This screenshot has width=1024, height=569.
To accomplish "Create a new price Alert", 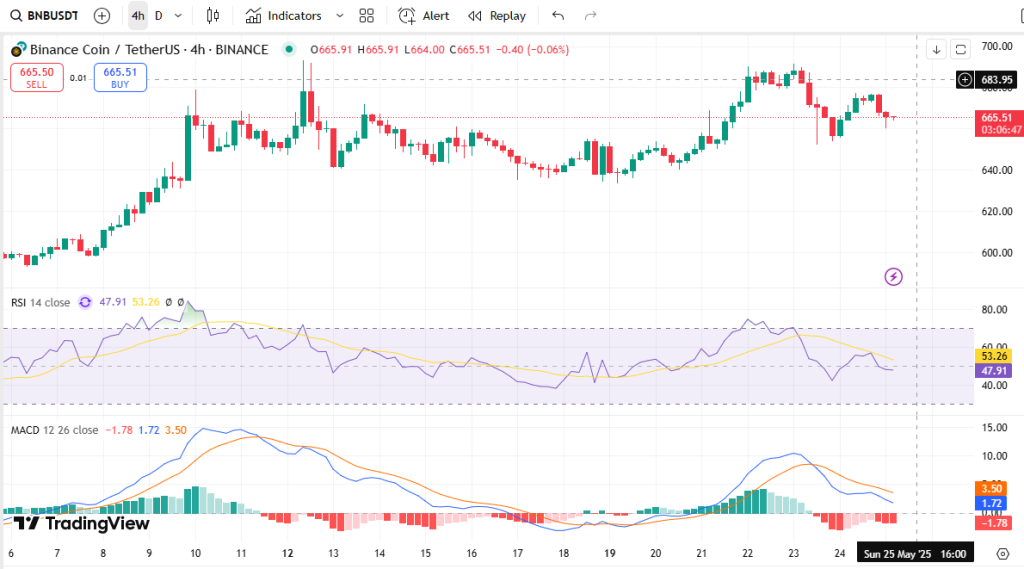I will [x=424, y=16].
